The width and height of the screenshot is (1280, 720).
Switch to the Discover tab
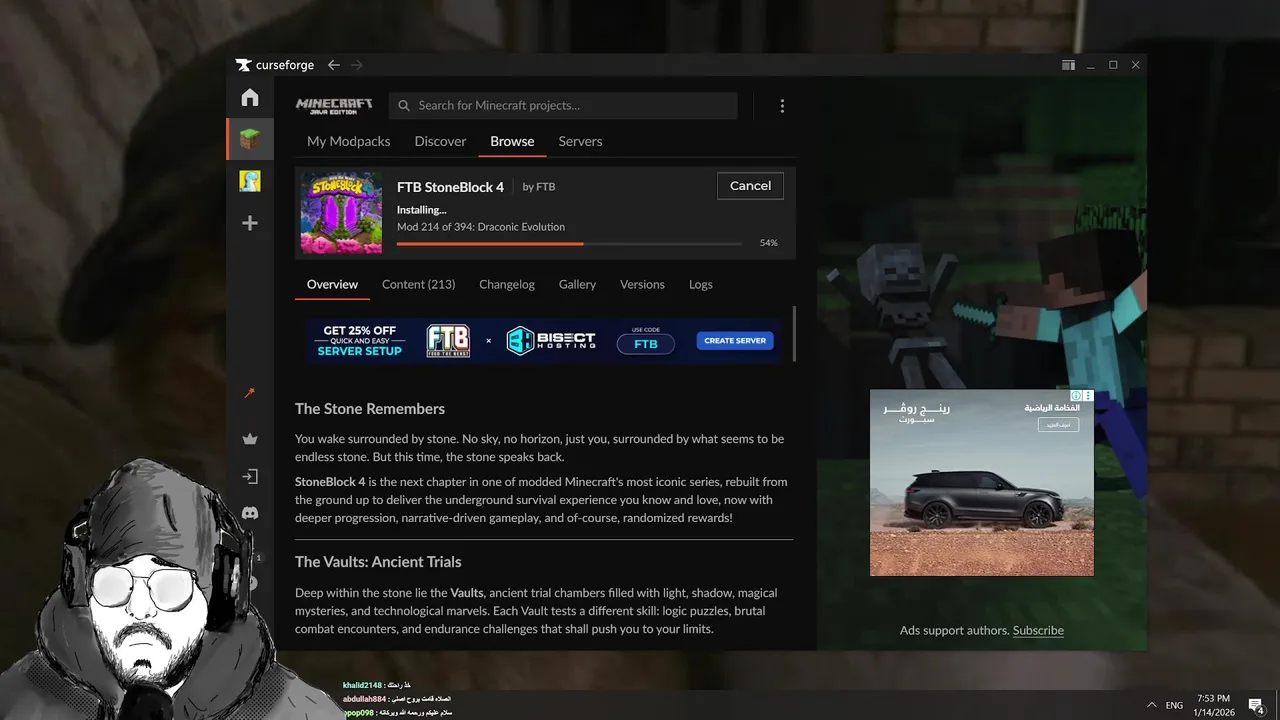[x=440, y=141]
